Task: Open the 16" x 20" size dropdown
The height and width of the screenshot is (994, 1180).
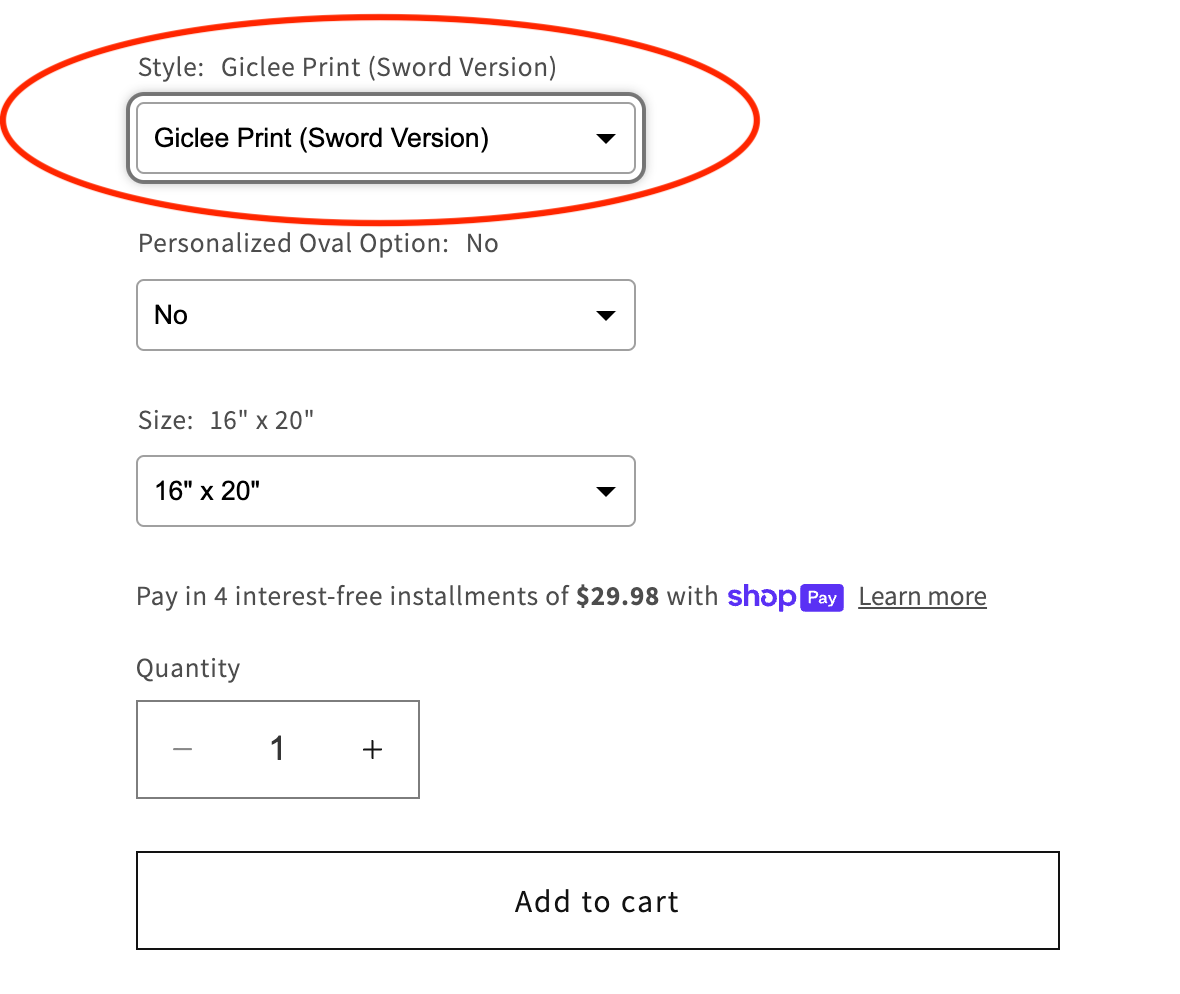Action: (x=385, y=492)
